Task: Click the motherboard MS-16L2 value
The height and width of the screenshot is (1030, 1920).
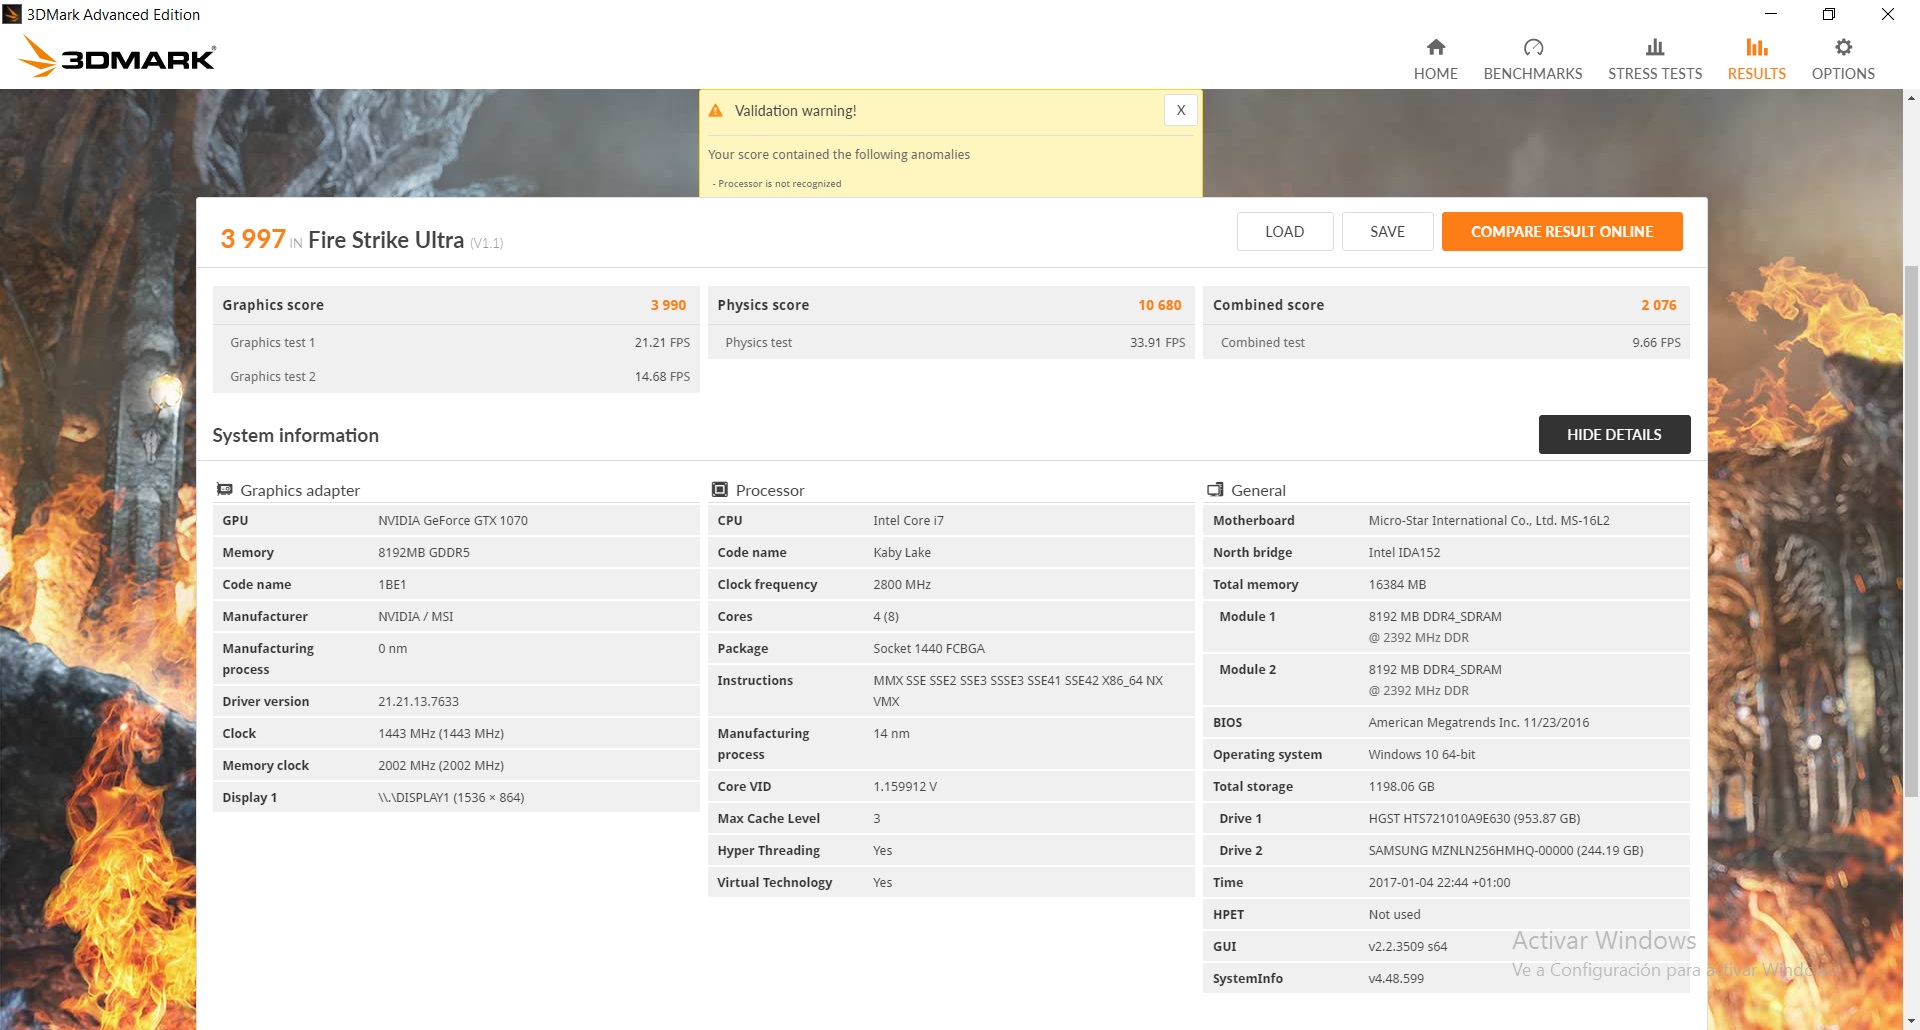Action: (x=1489, y=520)
